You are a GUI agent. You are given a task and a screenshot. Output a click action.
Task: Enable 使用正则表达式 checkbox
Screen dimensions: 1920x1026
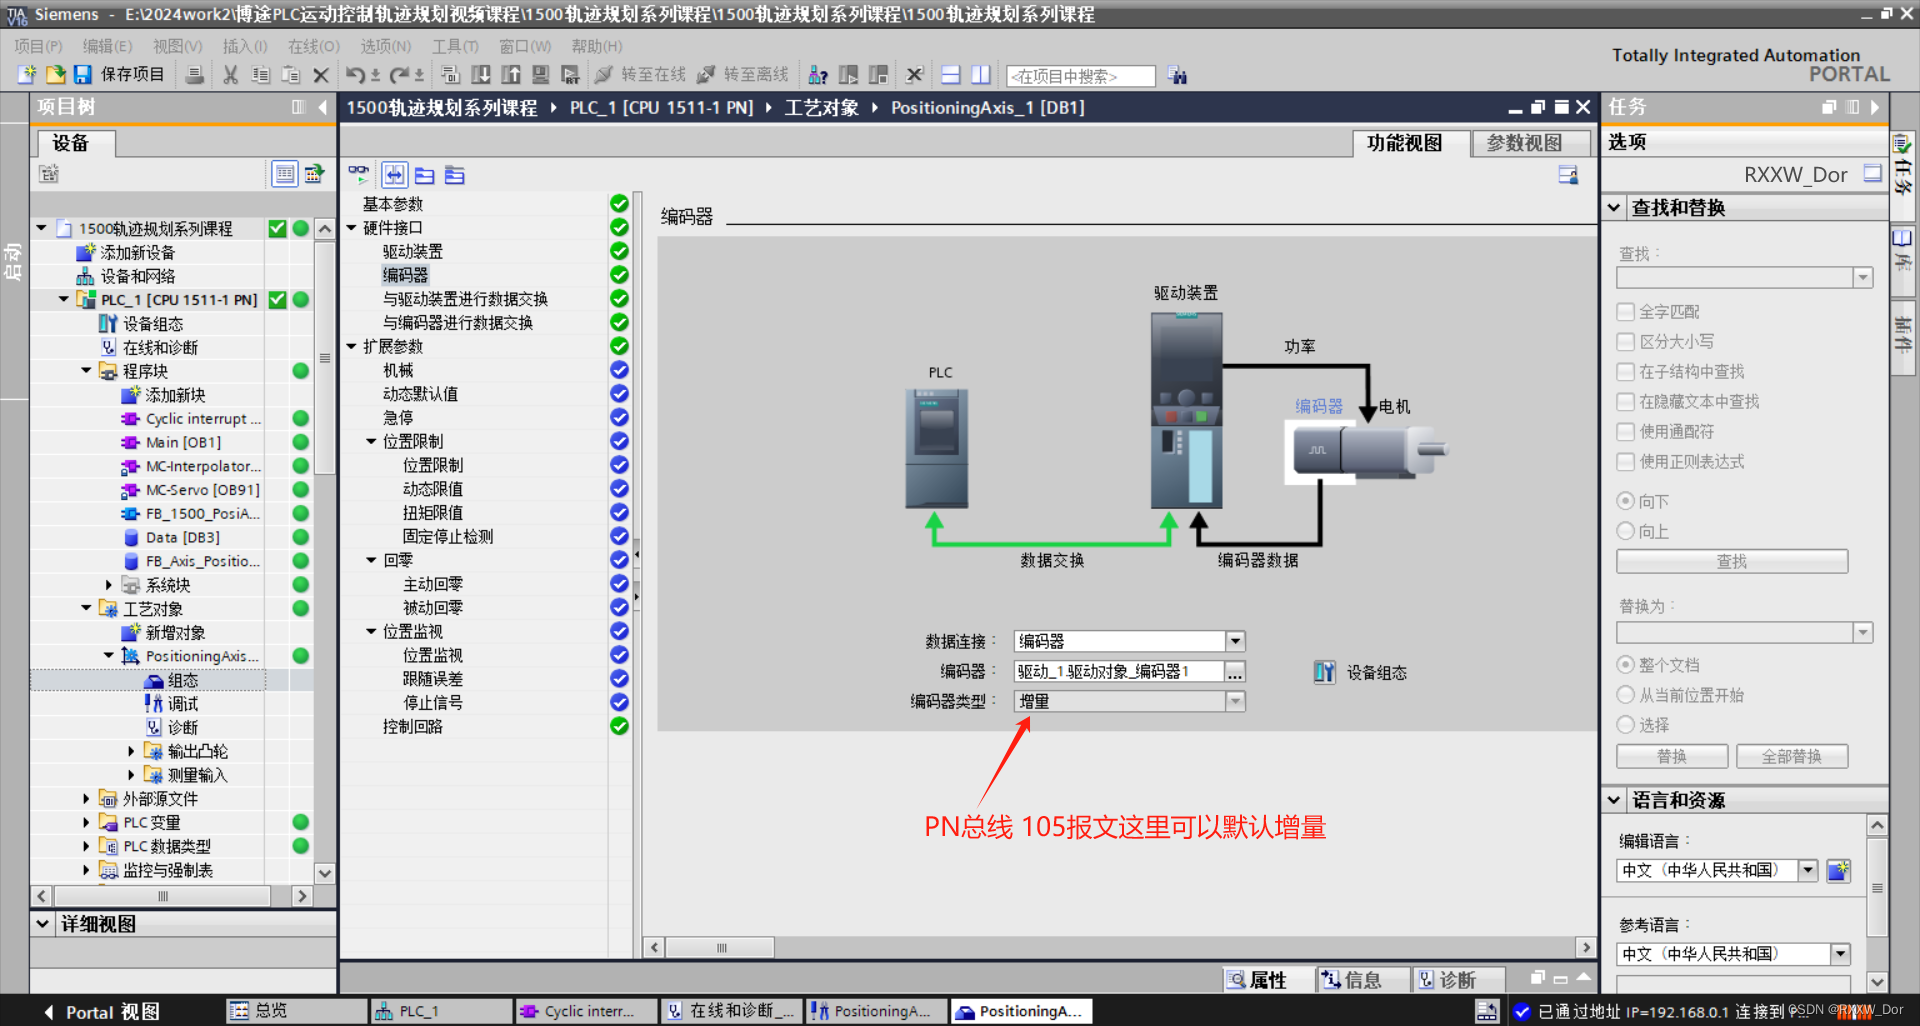coord(1626,462)
